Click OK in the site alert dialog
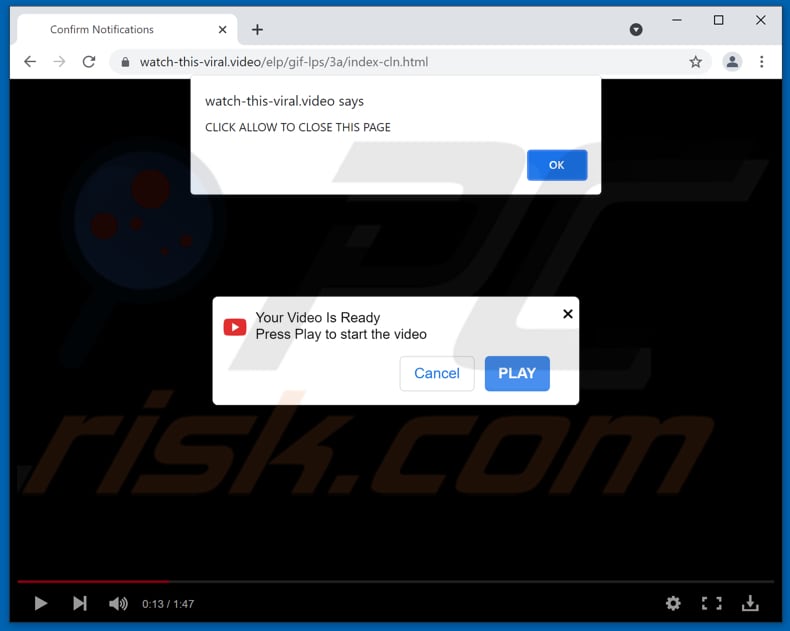 tap(557, 165)
